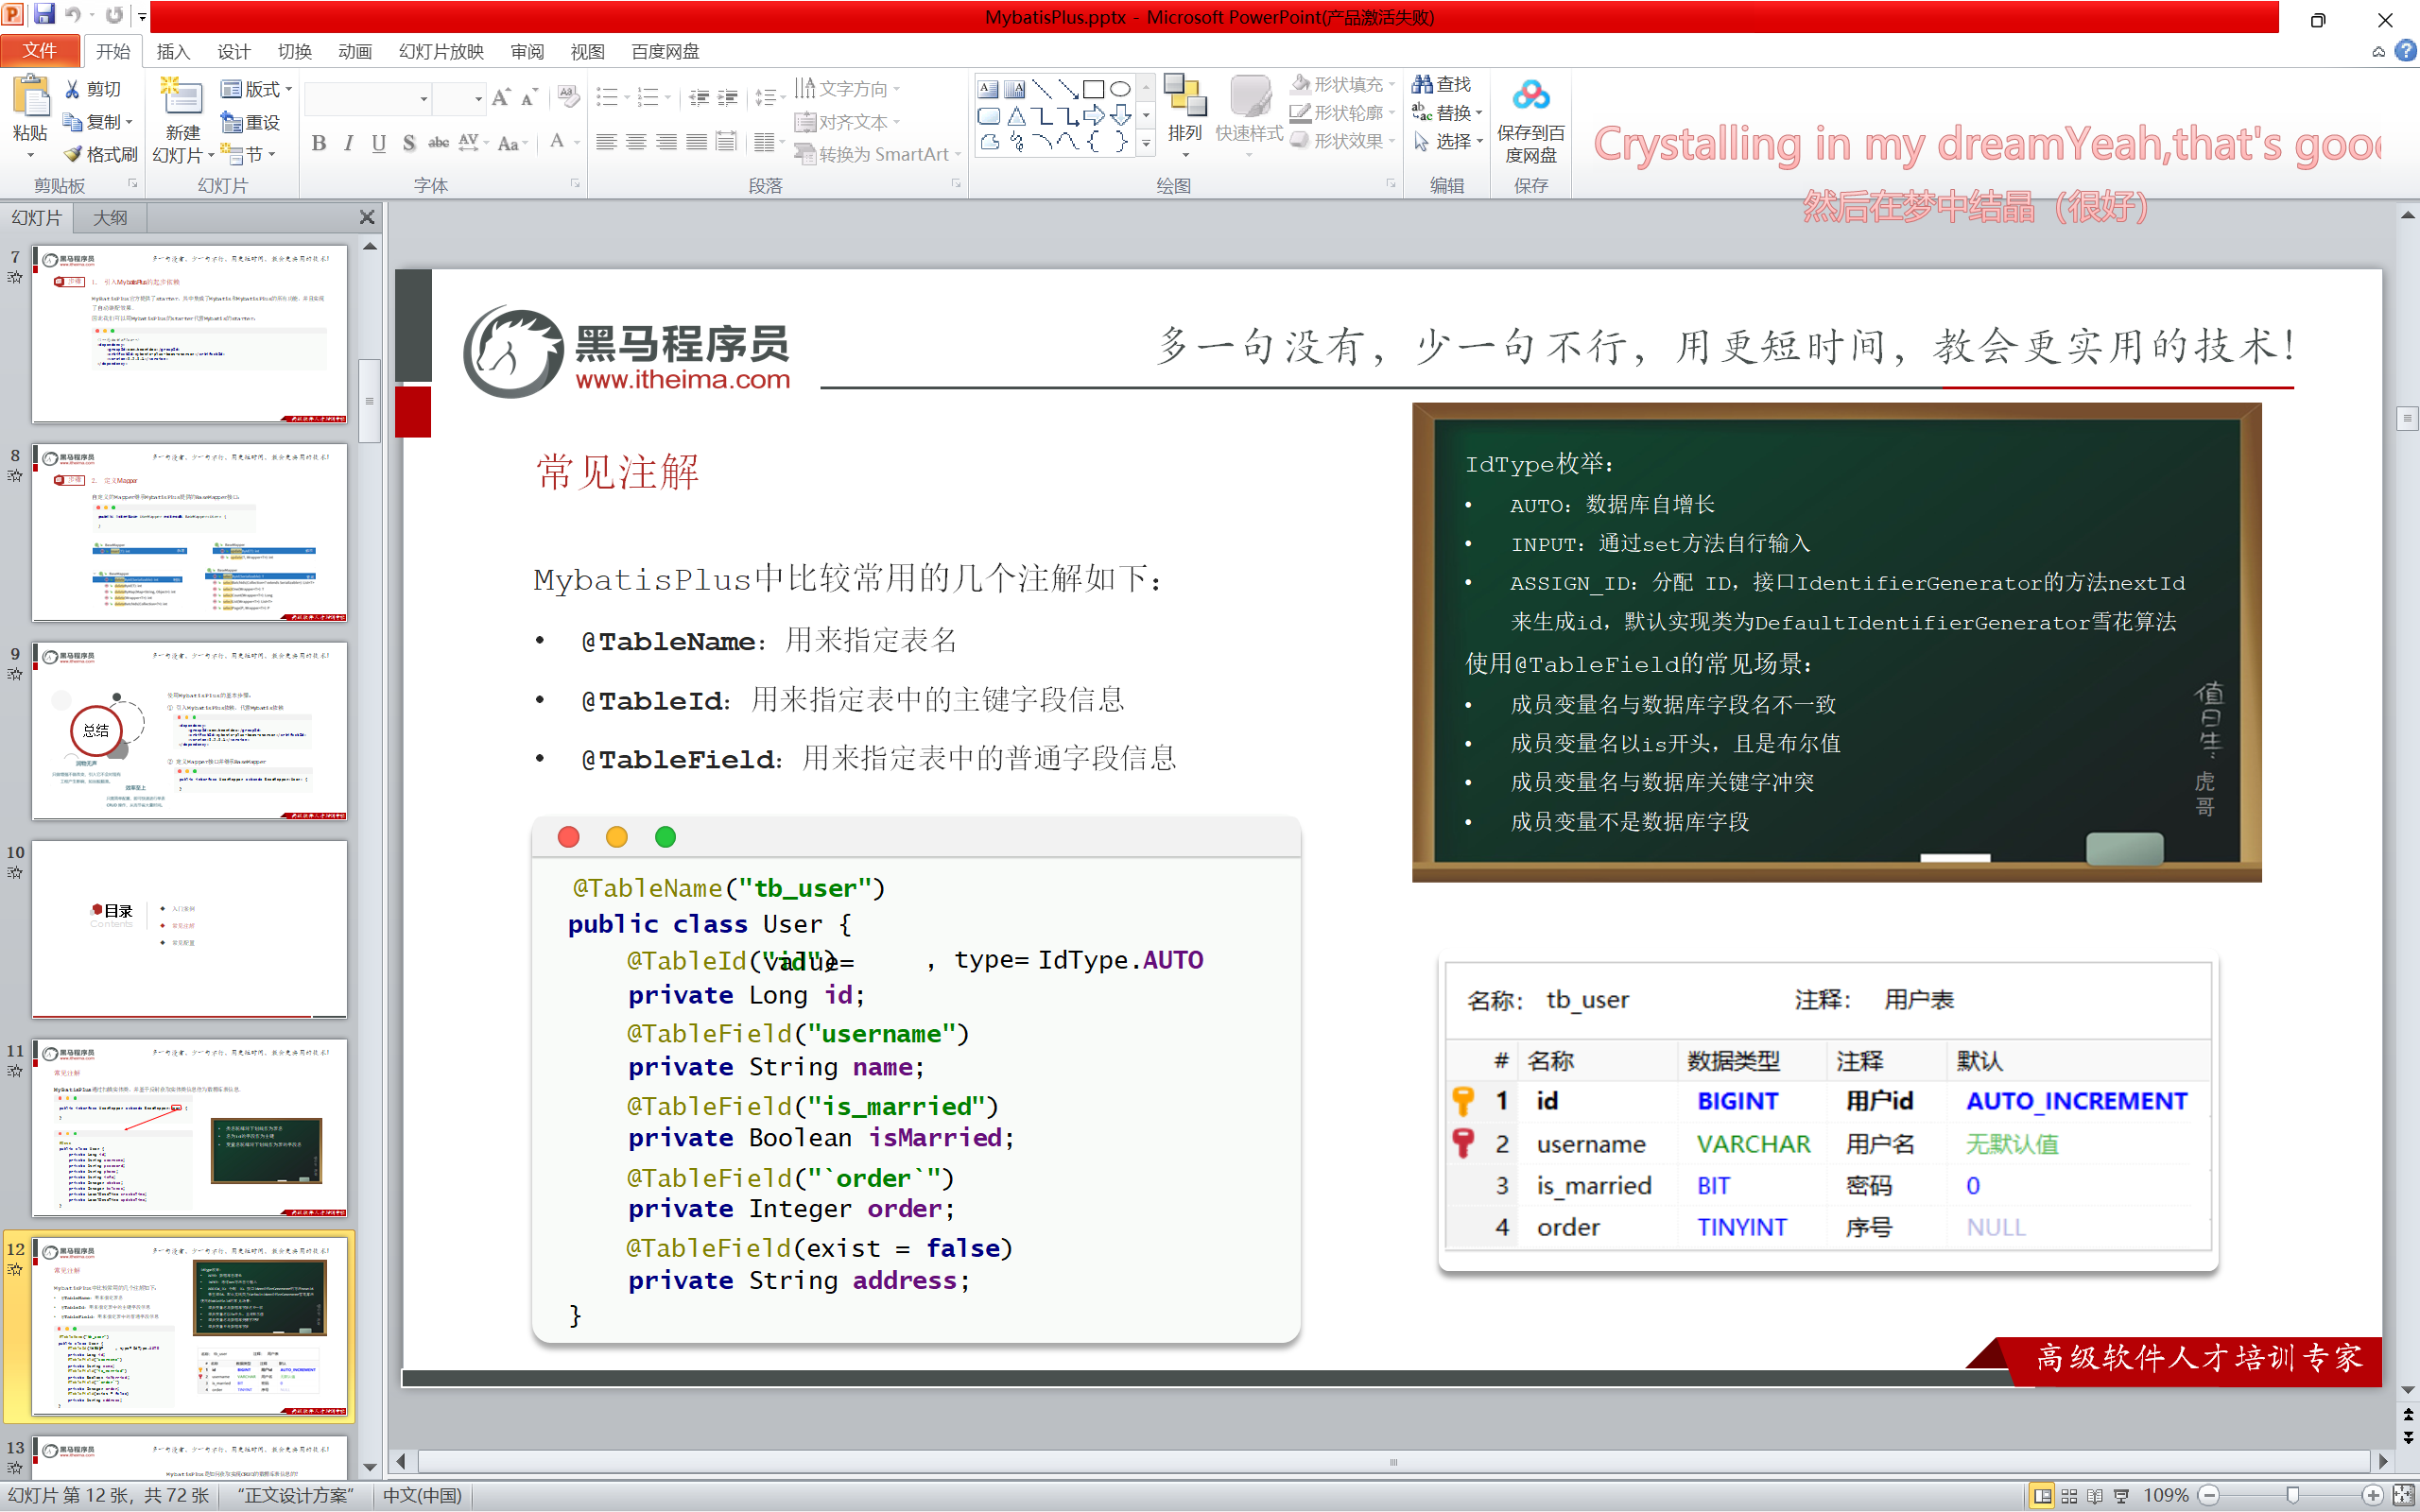Open 形状填充 shape fill color
The height and width of the screenshot is (1512, 2420).
[1341, 84]
